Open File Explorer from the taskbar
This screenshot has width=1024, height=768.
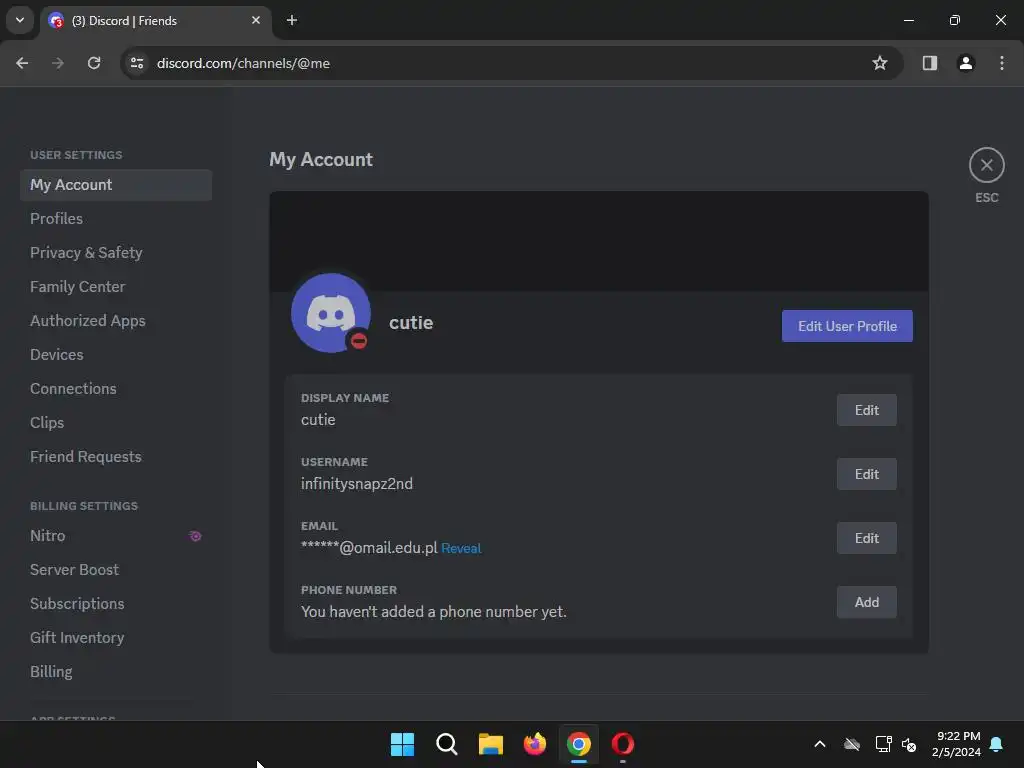(490, 744)
